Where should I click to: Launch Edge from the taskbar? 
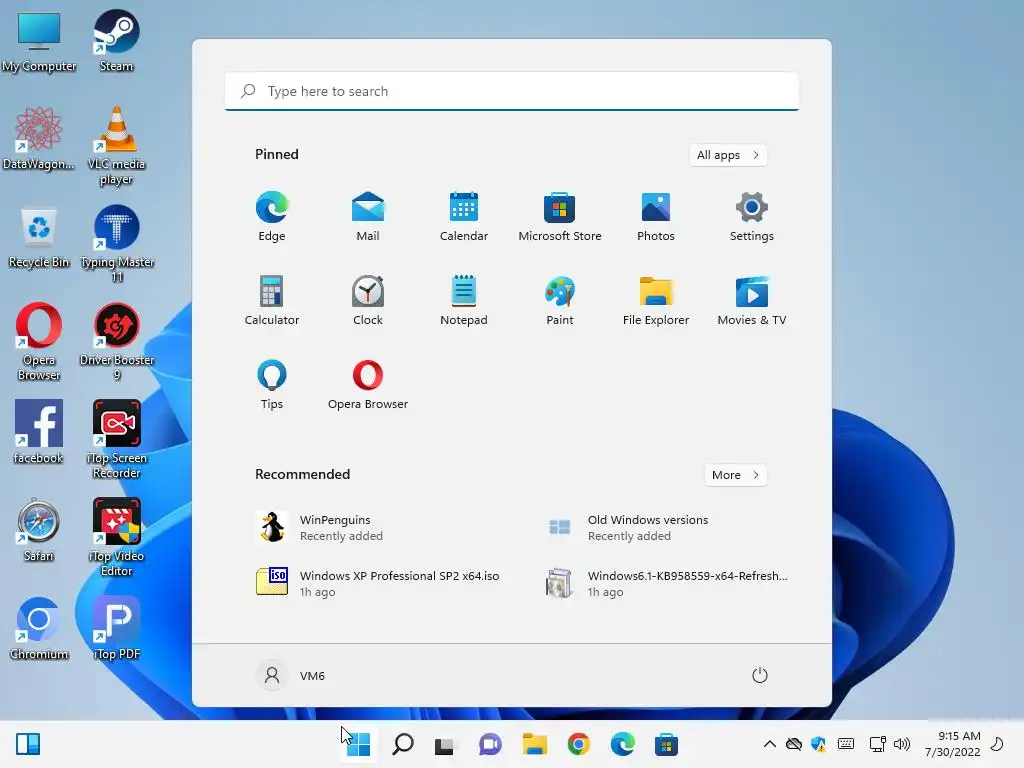[622, 744]
